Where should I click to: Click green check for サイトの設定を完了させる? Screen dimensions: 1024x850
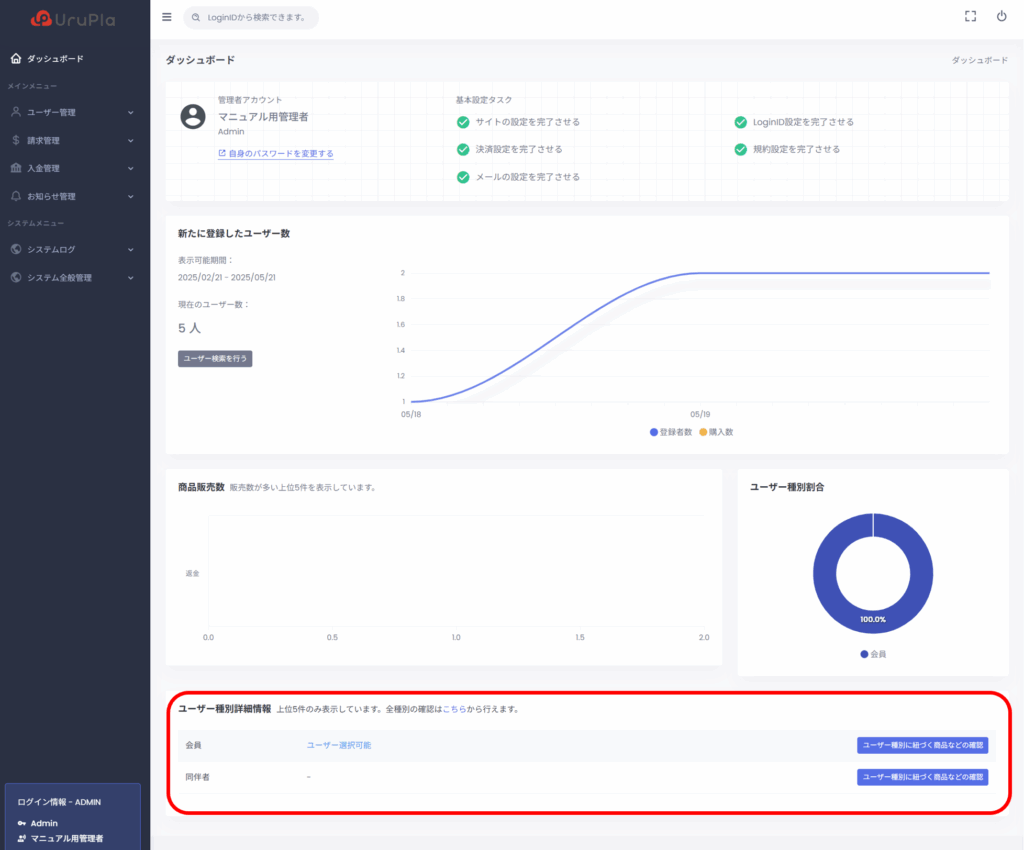coord(463,122)
